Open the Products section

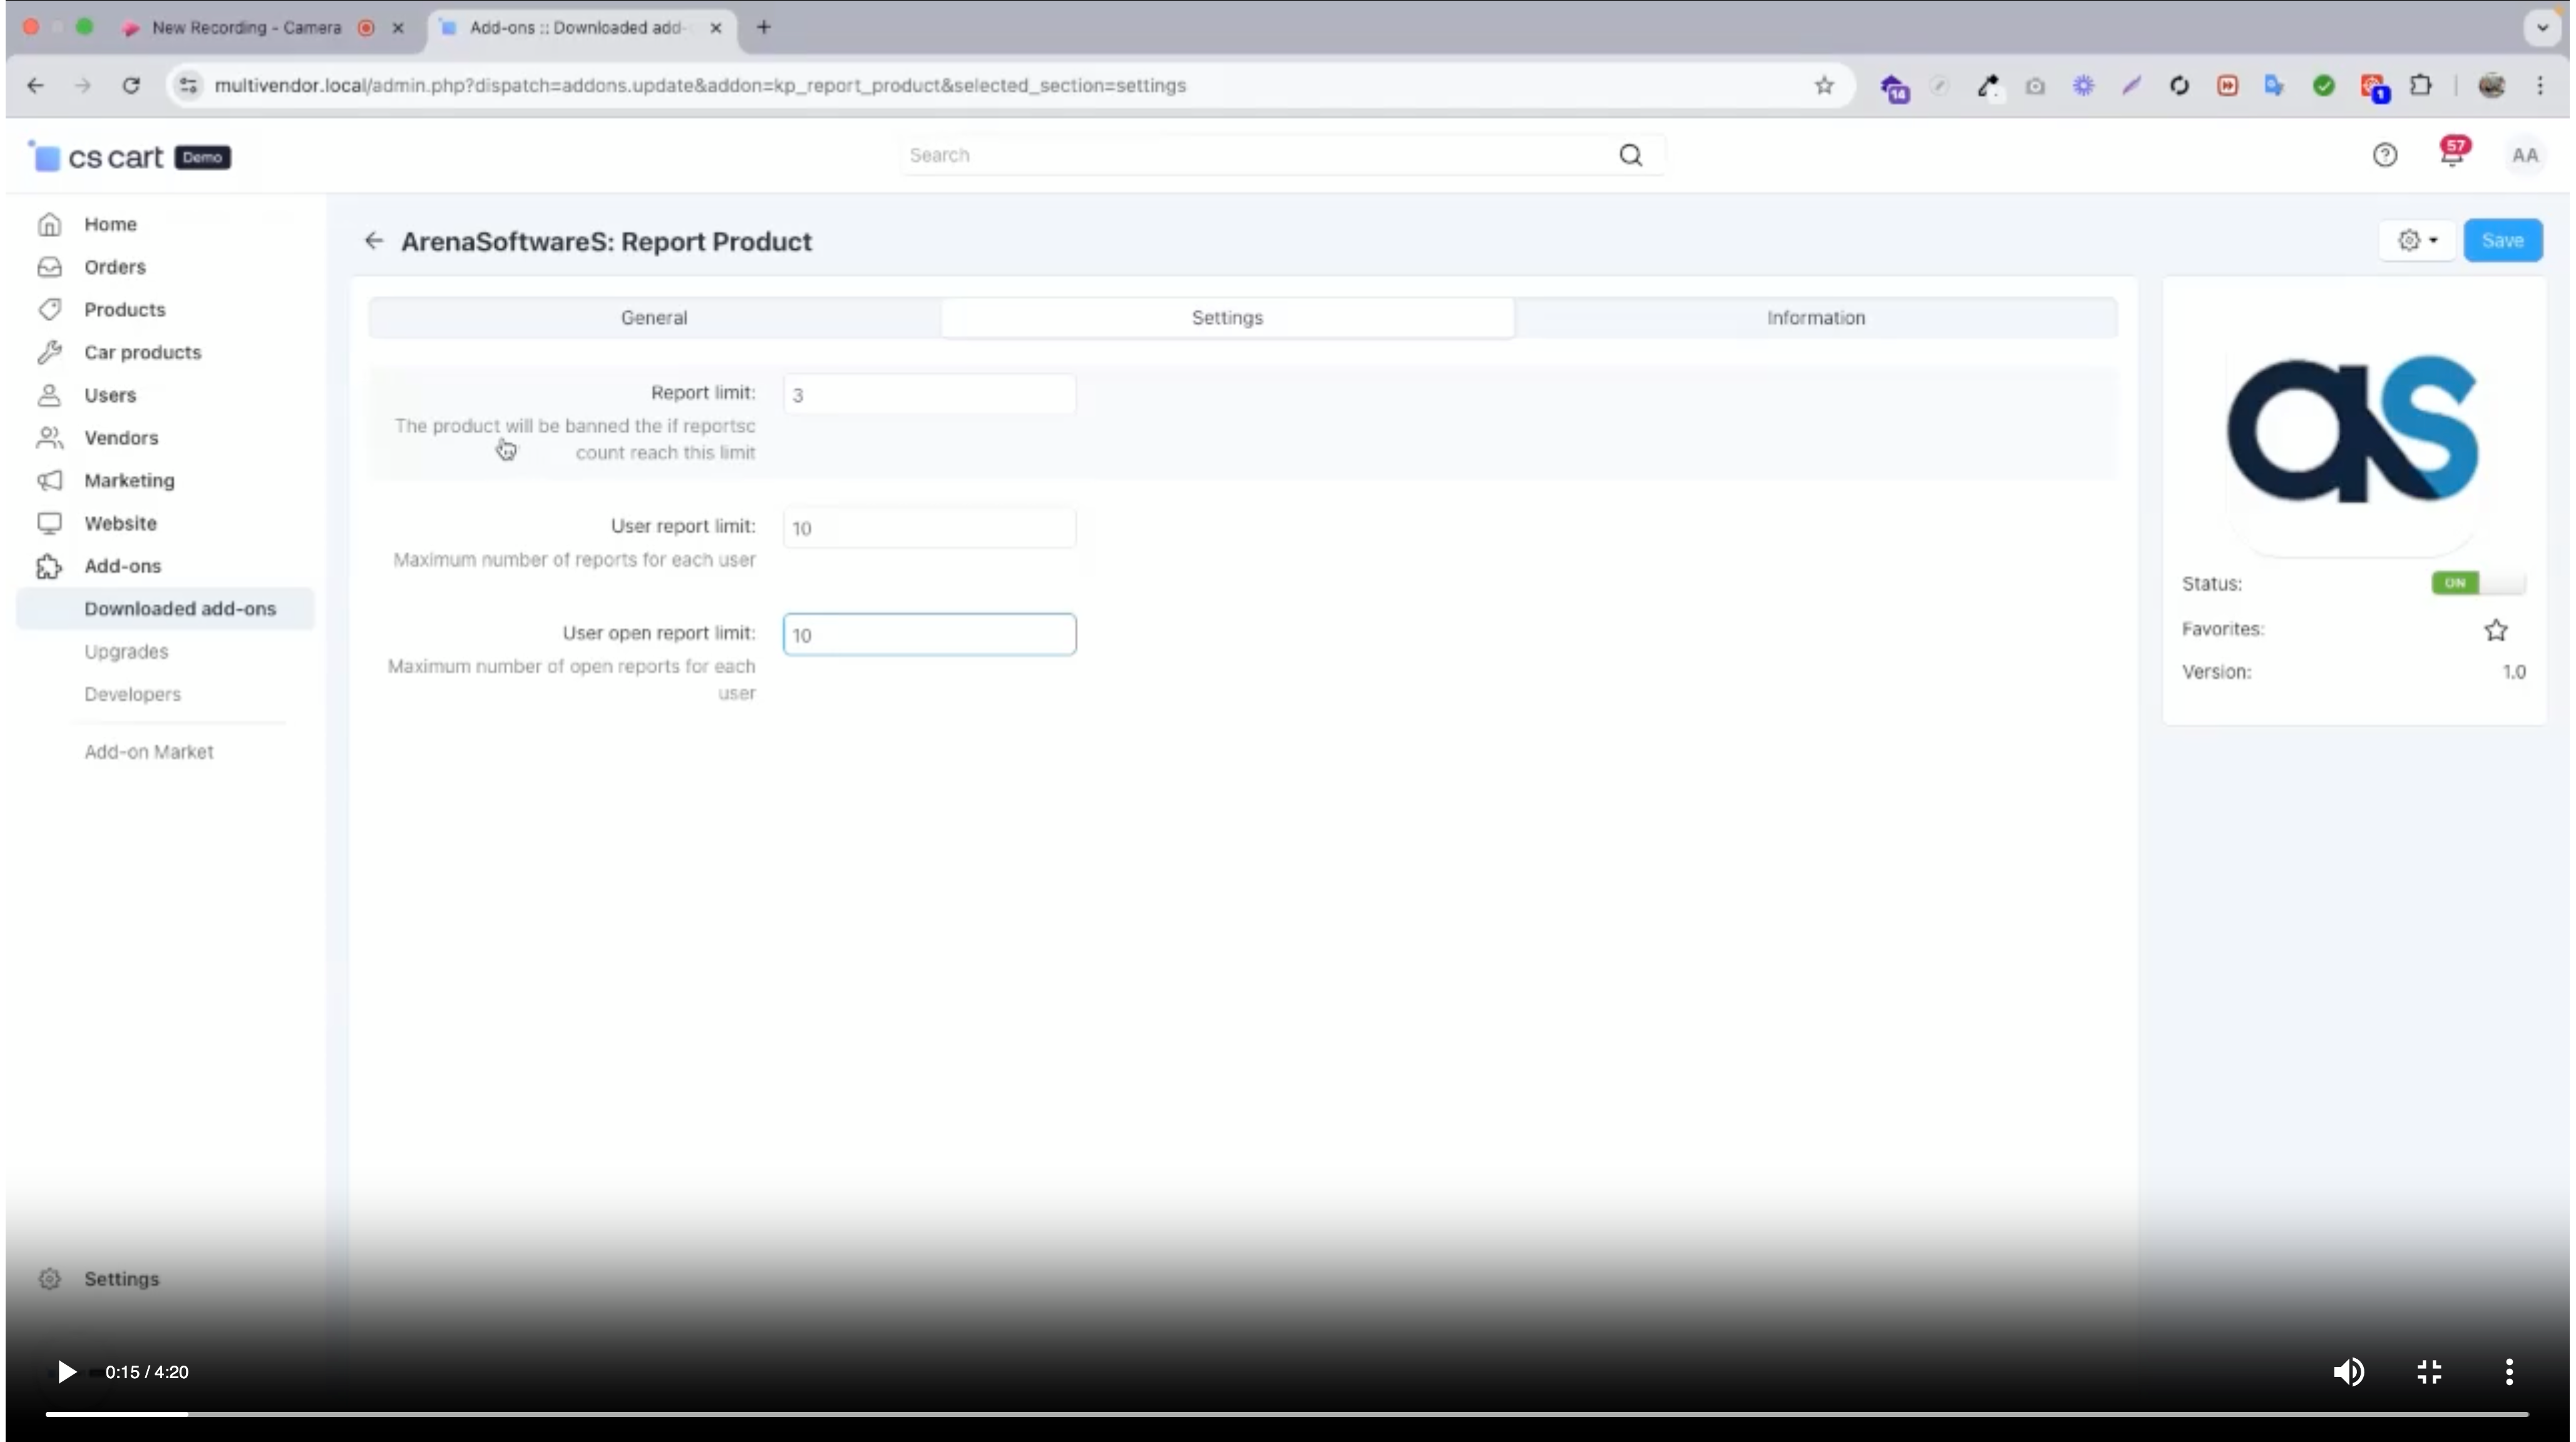click(124, 310)
